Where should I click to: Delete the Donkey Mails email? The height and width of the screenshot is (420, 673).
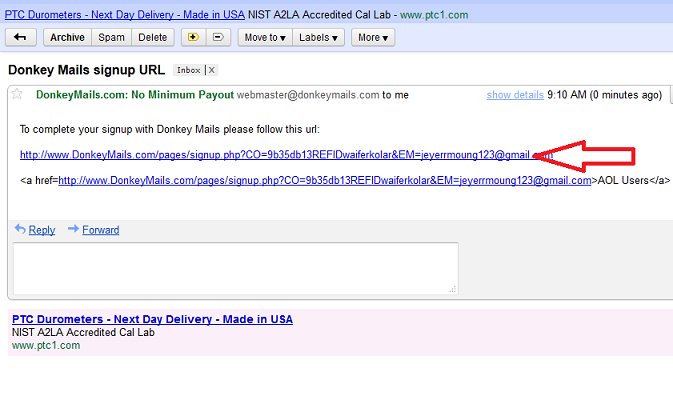152,37
